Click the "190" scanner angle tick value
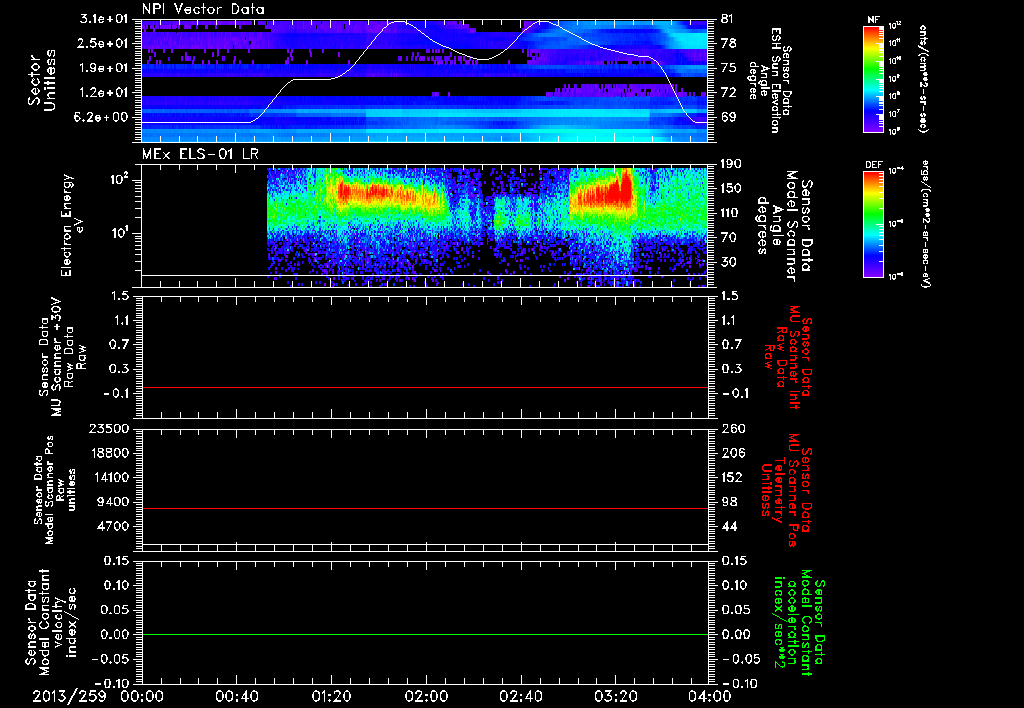1024x708 pixels. coord(731,163)
